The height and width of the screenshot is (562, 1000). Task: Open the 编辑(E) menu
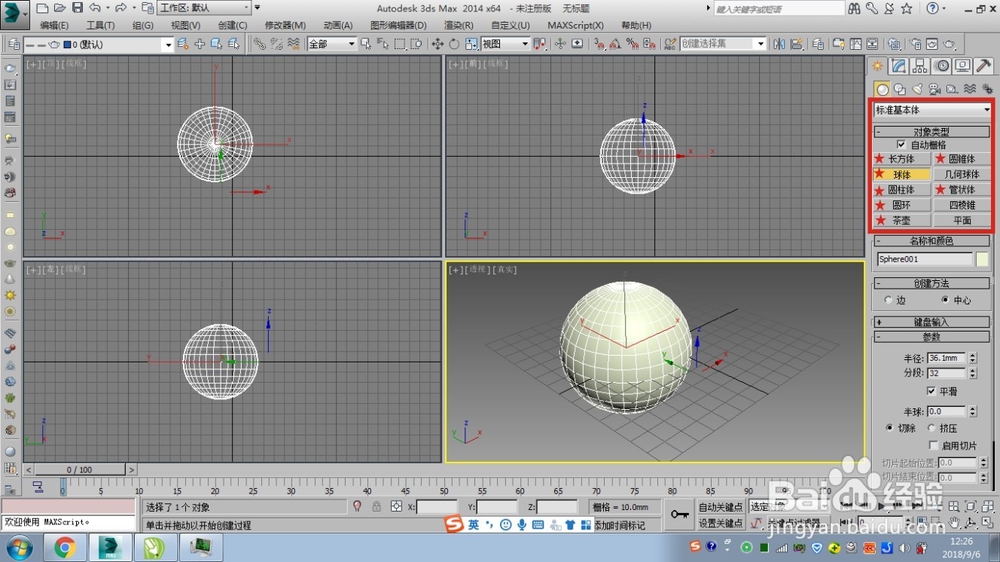pos(54,26)
